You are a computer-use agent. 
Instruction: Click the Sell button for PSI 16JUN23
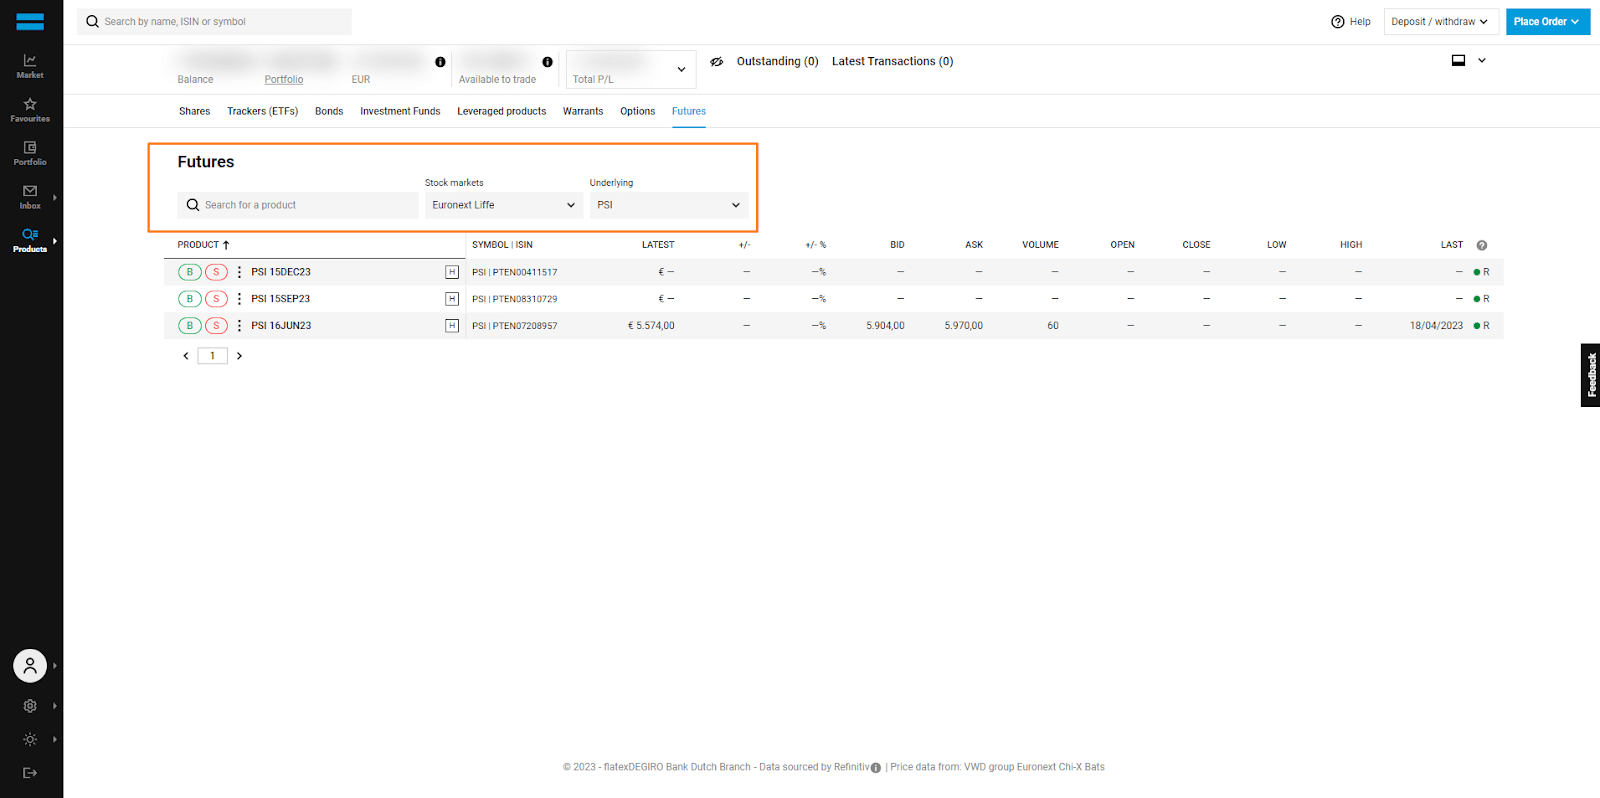[x=216, y=326]
